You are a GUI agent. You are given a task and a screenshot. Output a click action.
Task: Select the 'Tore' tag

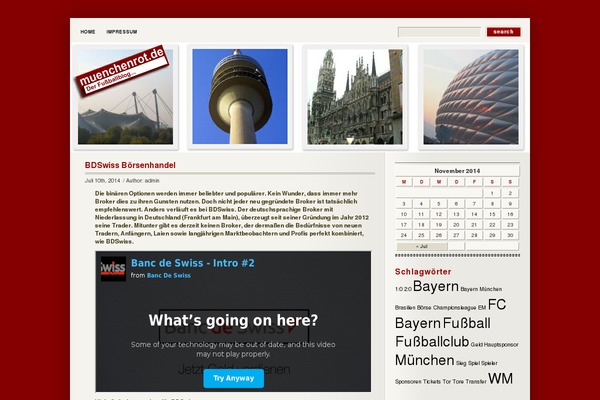458,382
